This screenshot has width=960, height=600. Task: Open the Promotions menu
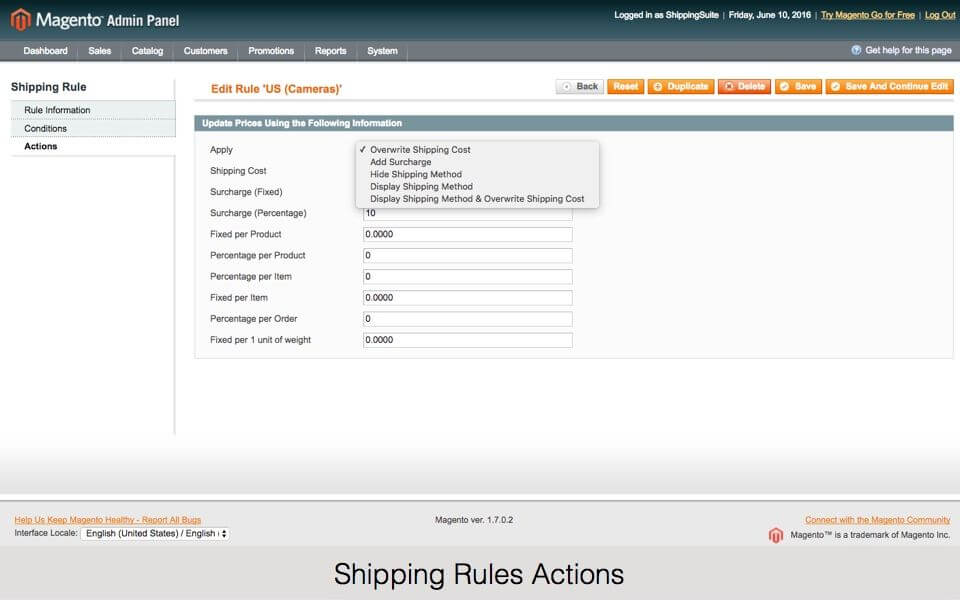[271, 51]
